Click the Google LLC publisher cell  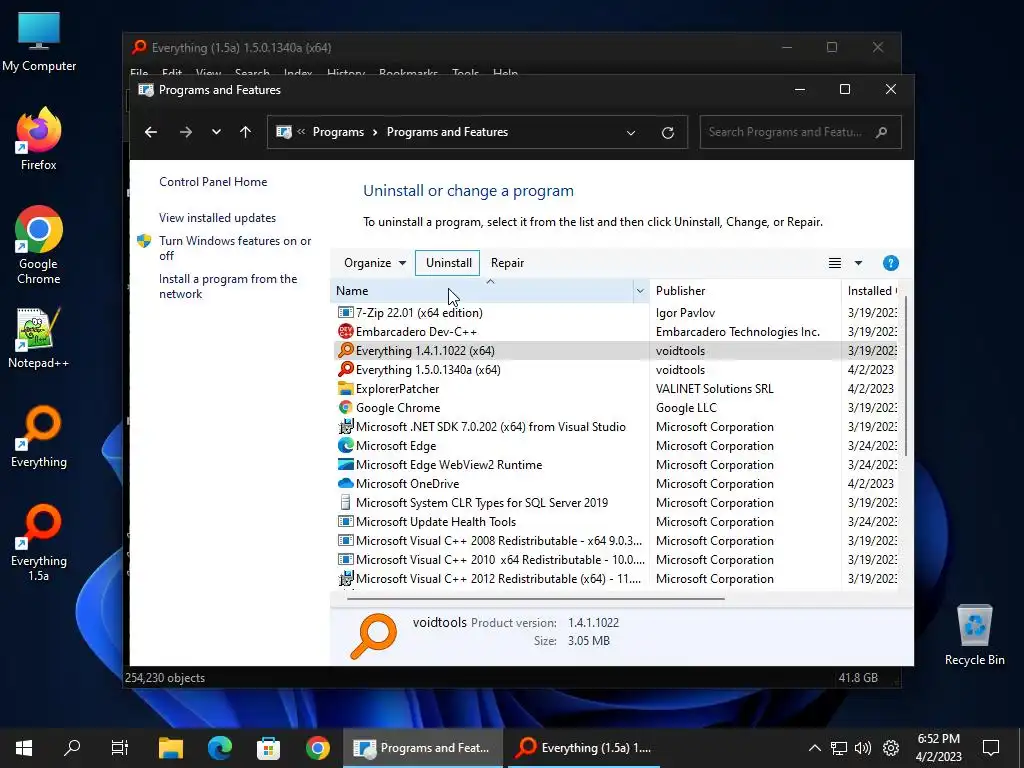686,408
